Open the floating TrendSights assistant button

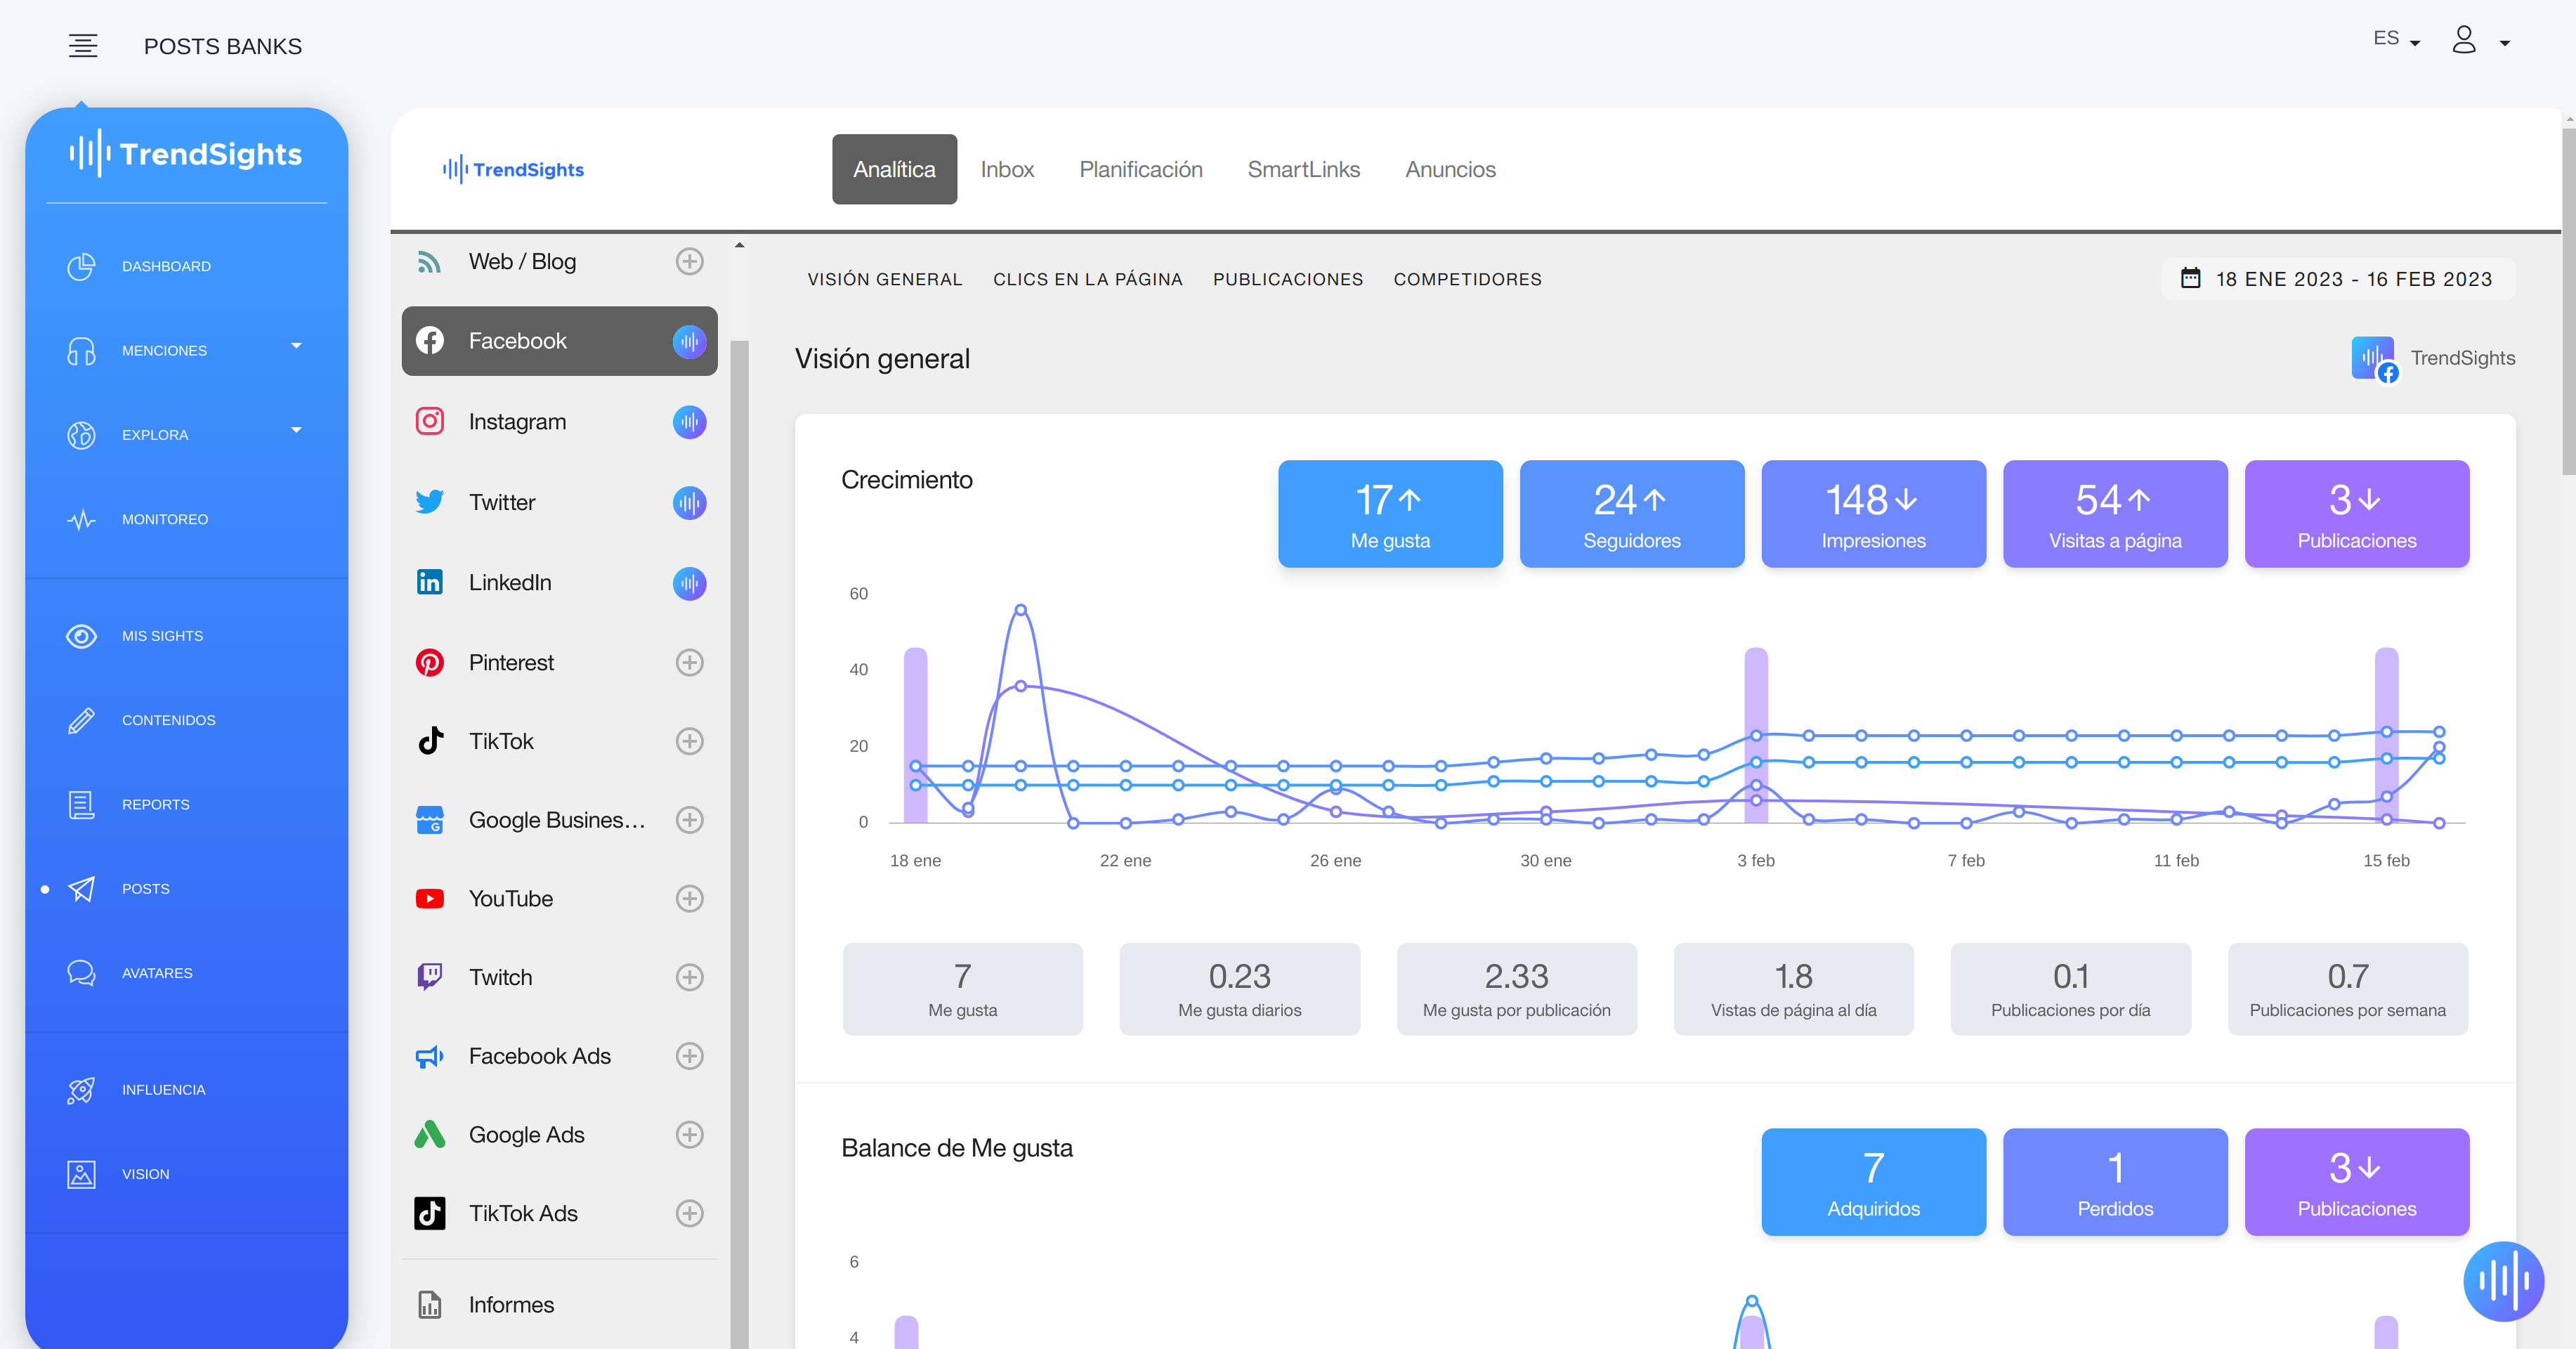[x=2504, y=1281]
